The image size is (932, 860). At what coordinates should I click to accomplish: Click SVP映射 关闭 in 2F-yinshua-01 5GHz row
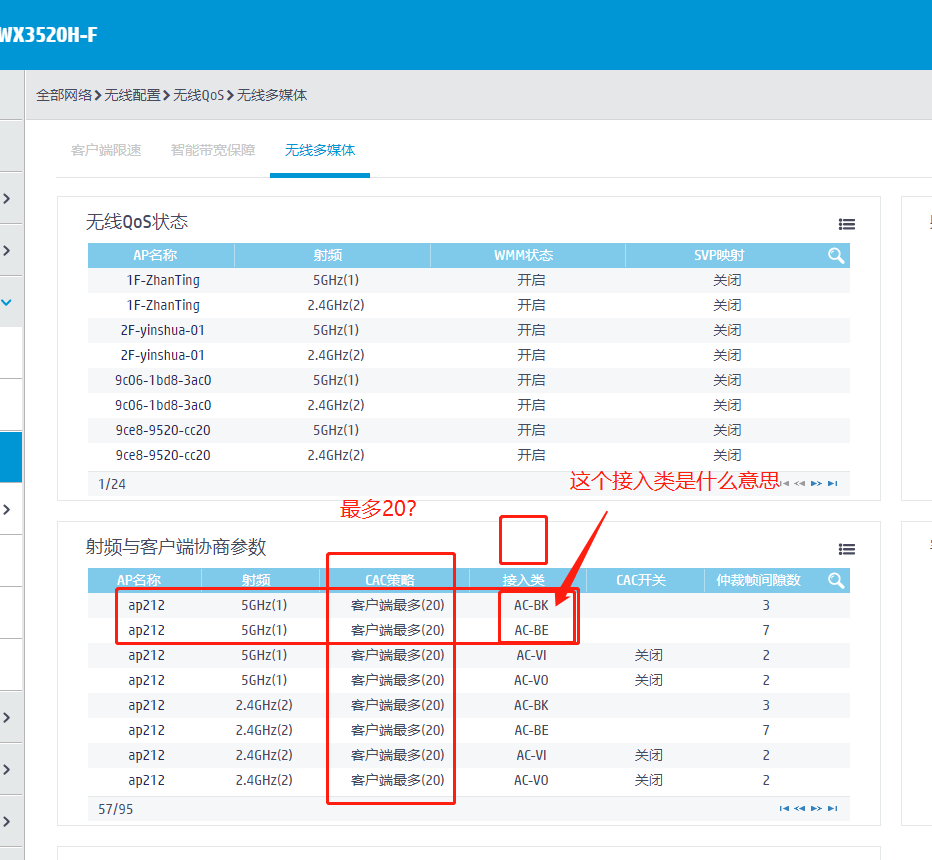click(727, 330)
